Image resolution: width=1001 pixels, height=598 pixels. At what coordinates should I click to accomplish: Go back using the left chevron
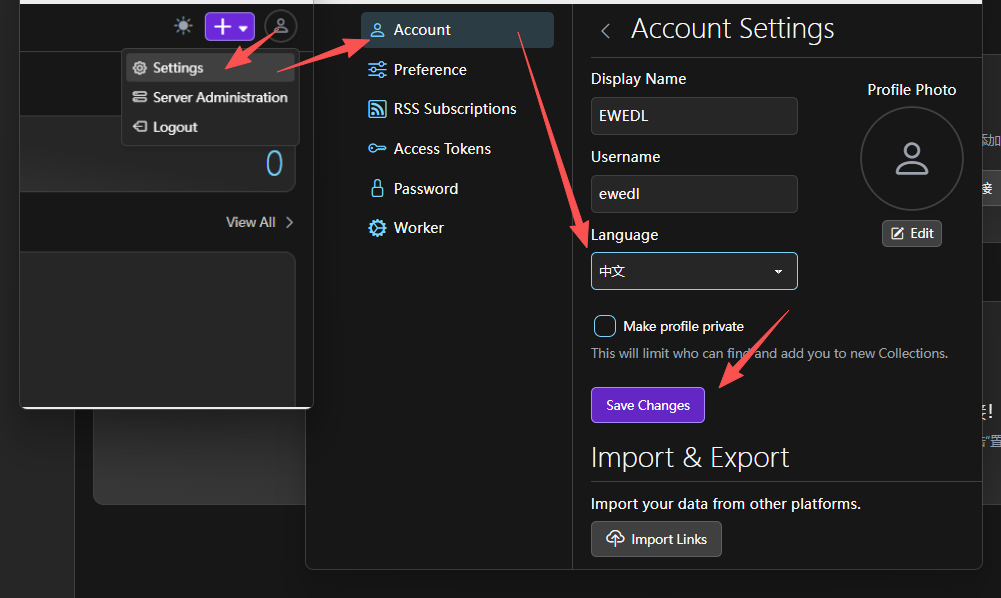click(x=605, y=31)
